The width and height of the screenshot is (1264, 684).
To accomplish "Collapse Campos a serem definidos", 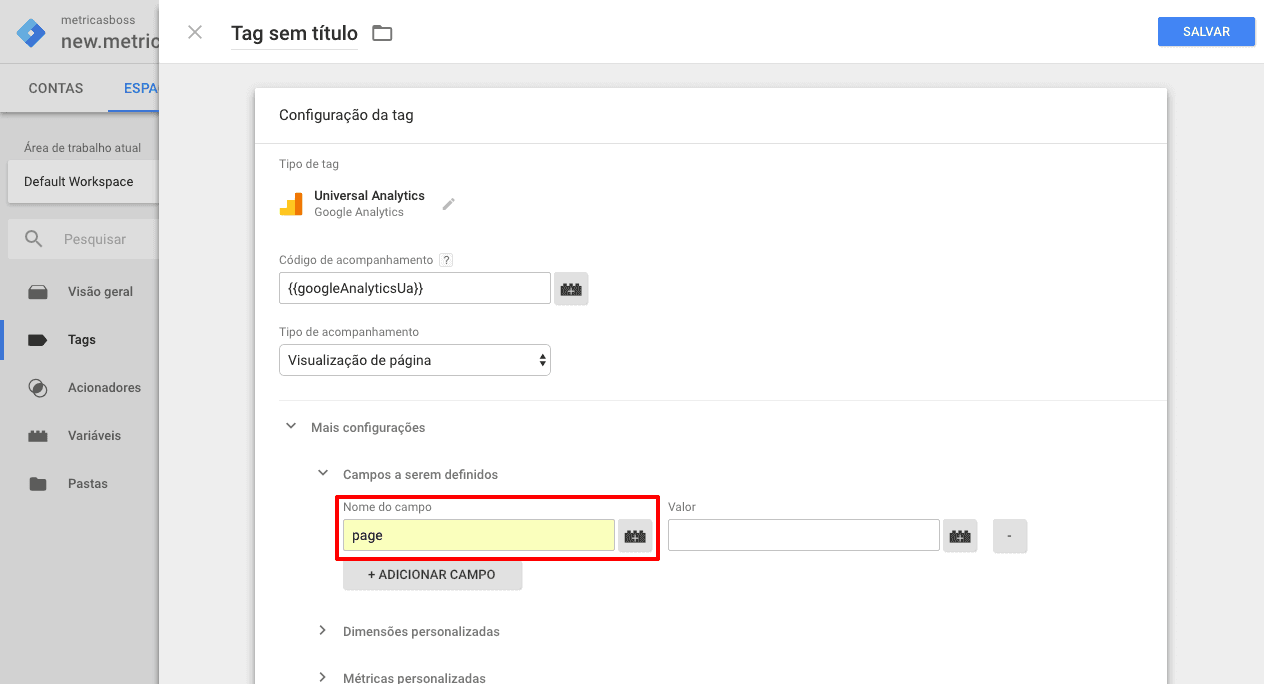I will pyautogui.click(x=322, y=472).
